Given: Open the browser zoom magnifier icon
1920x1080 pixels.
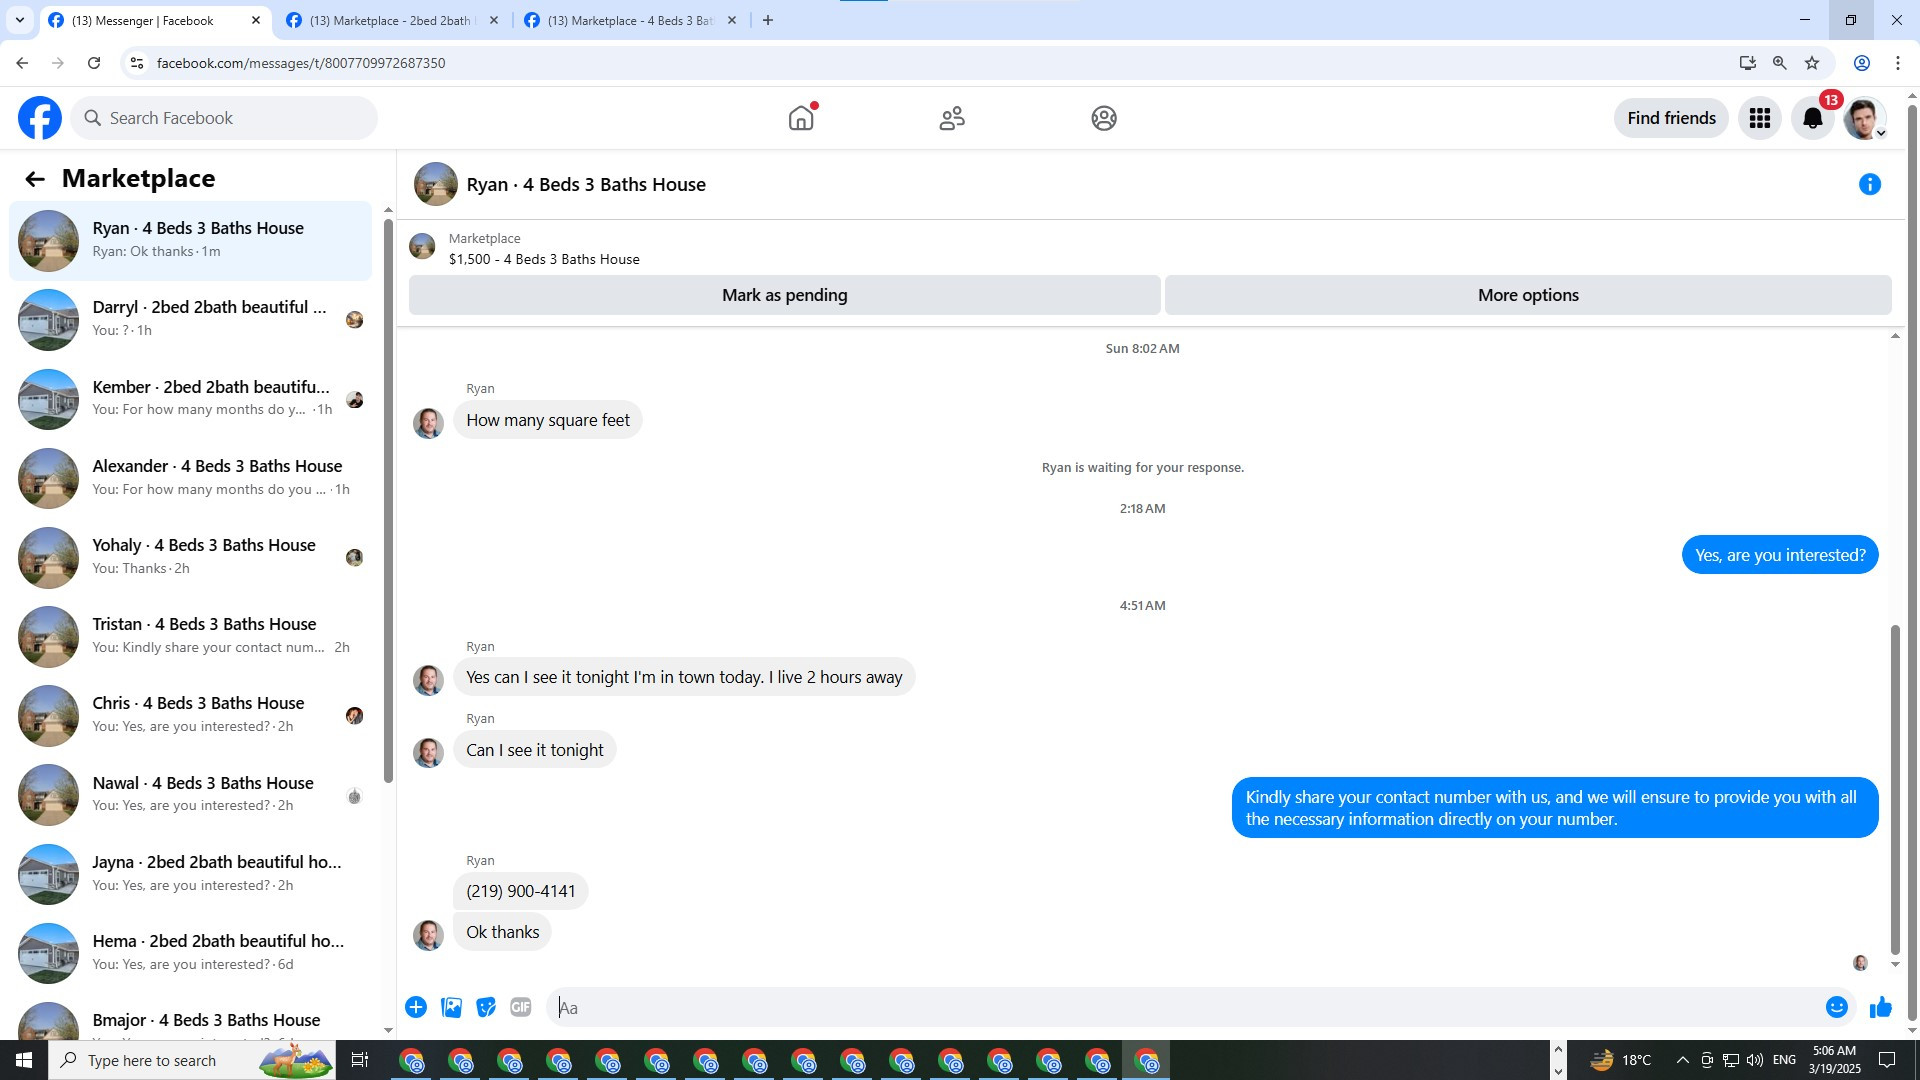Looking at the screenshot, I should click(x=1780, y=63).
